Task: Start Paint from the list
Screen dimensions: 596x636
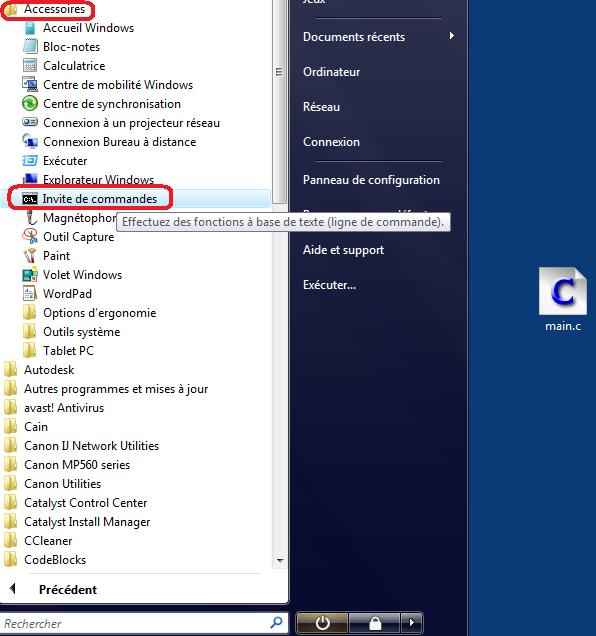Action: (x=56, y=256)
